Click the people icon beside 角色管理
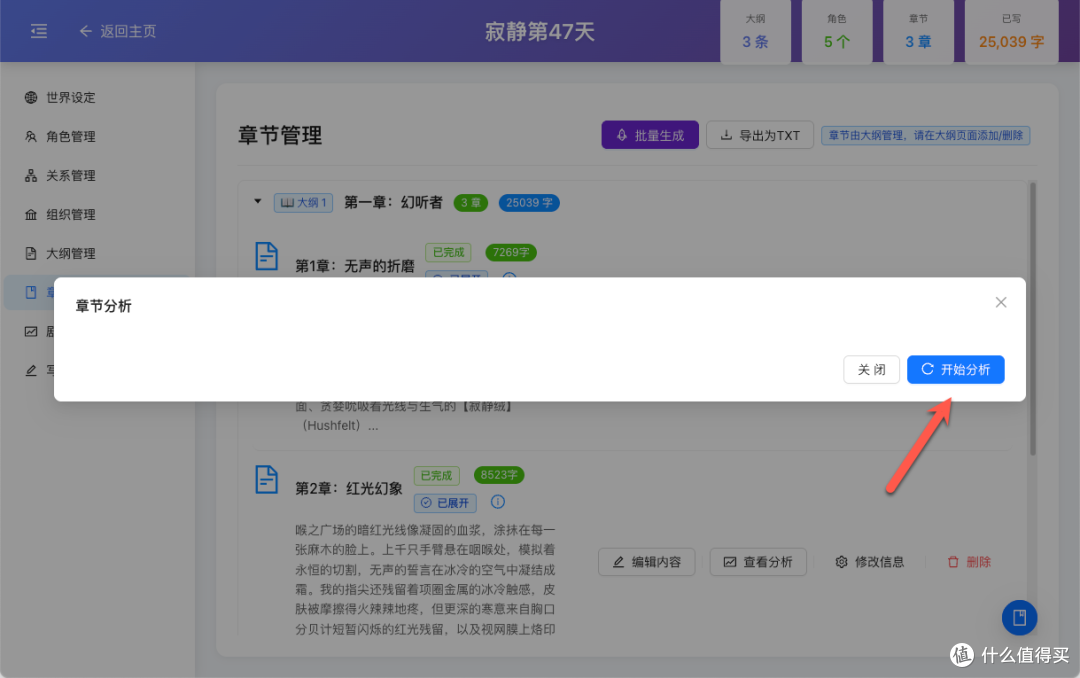This screenshot has width=1080, height=678. click(x=31, y=136)
